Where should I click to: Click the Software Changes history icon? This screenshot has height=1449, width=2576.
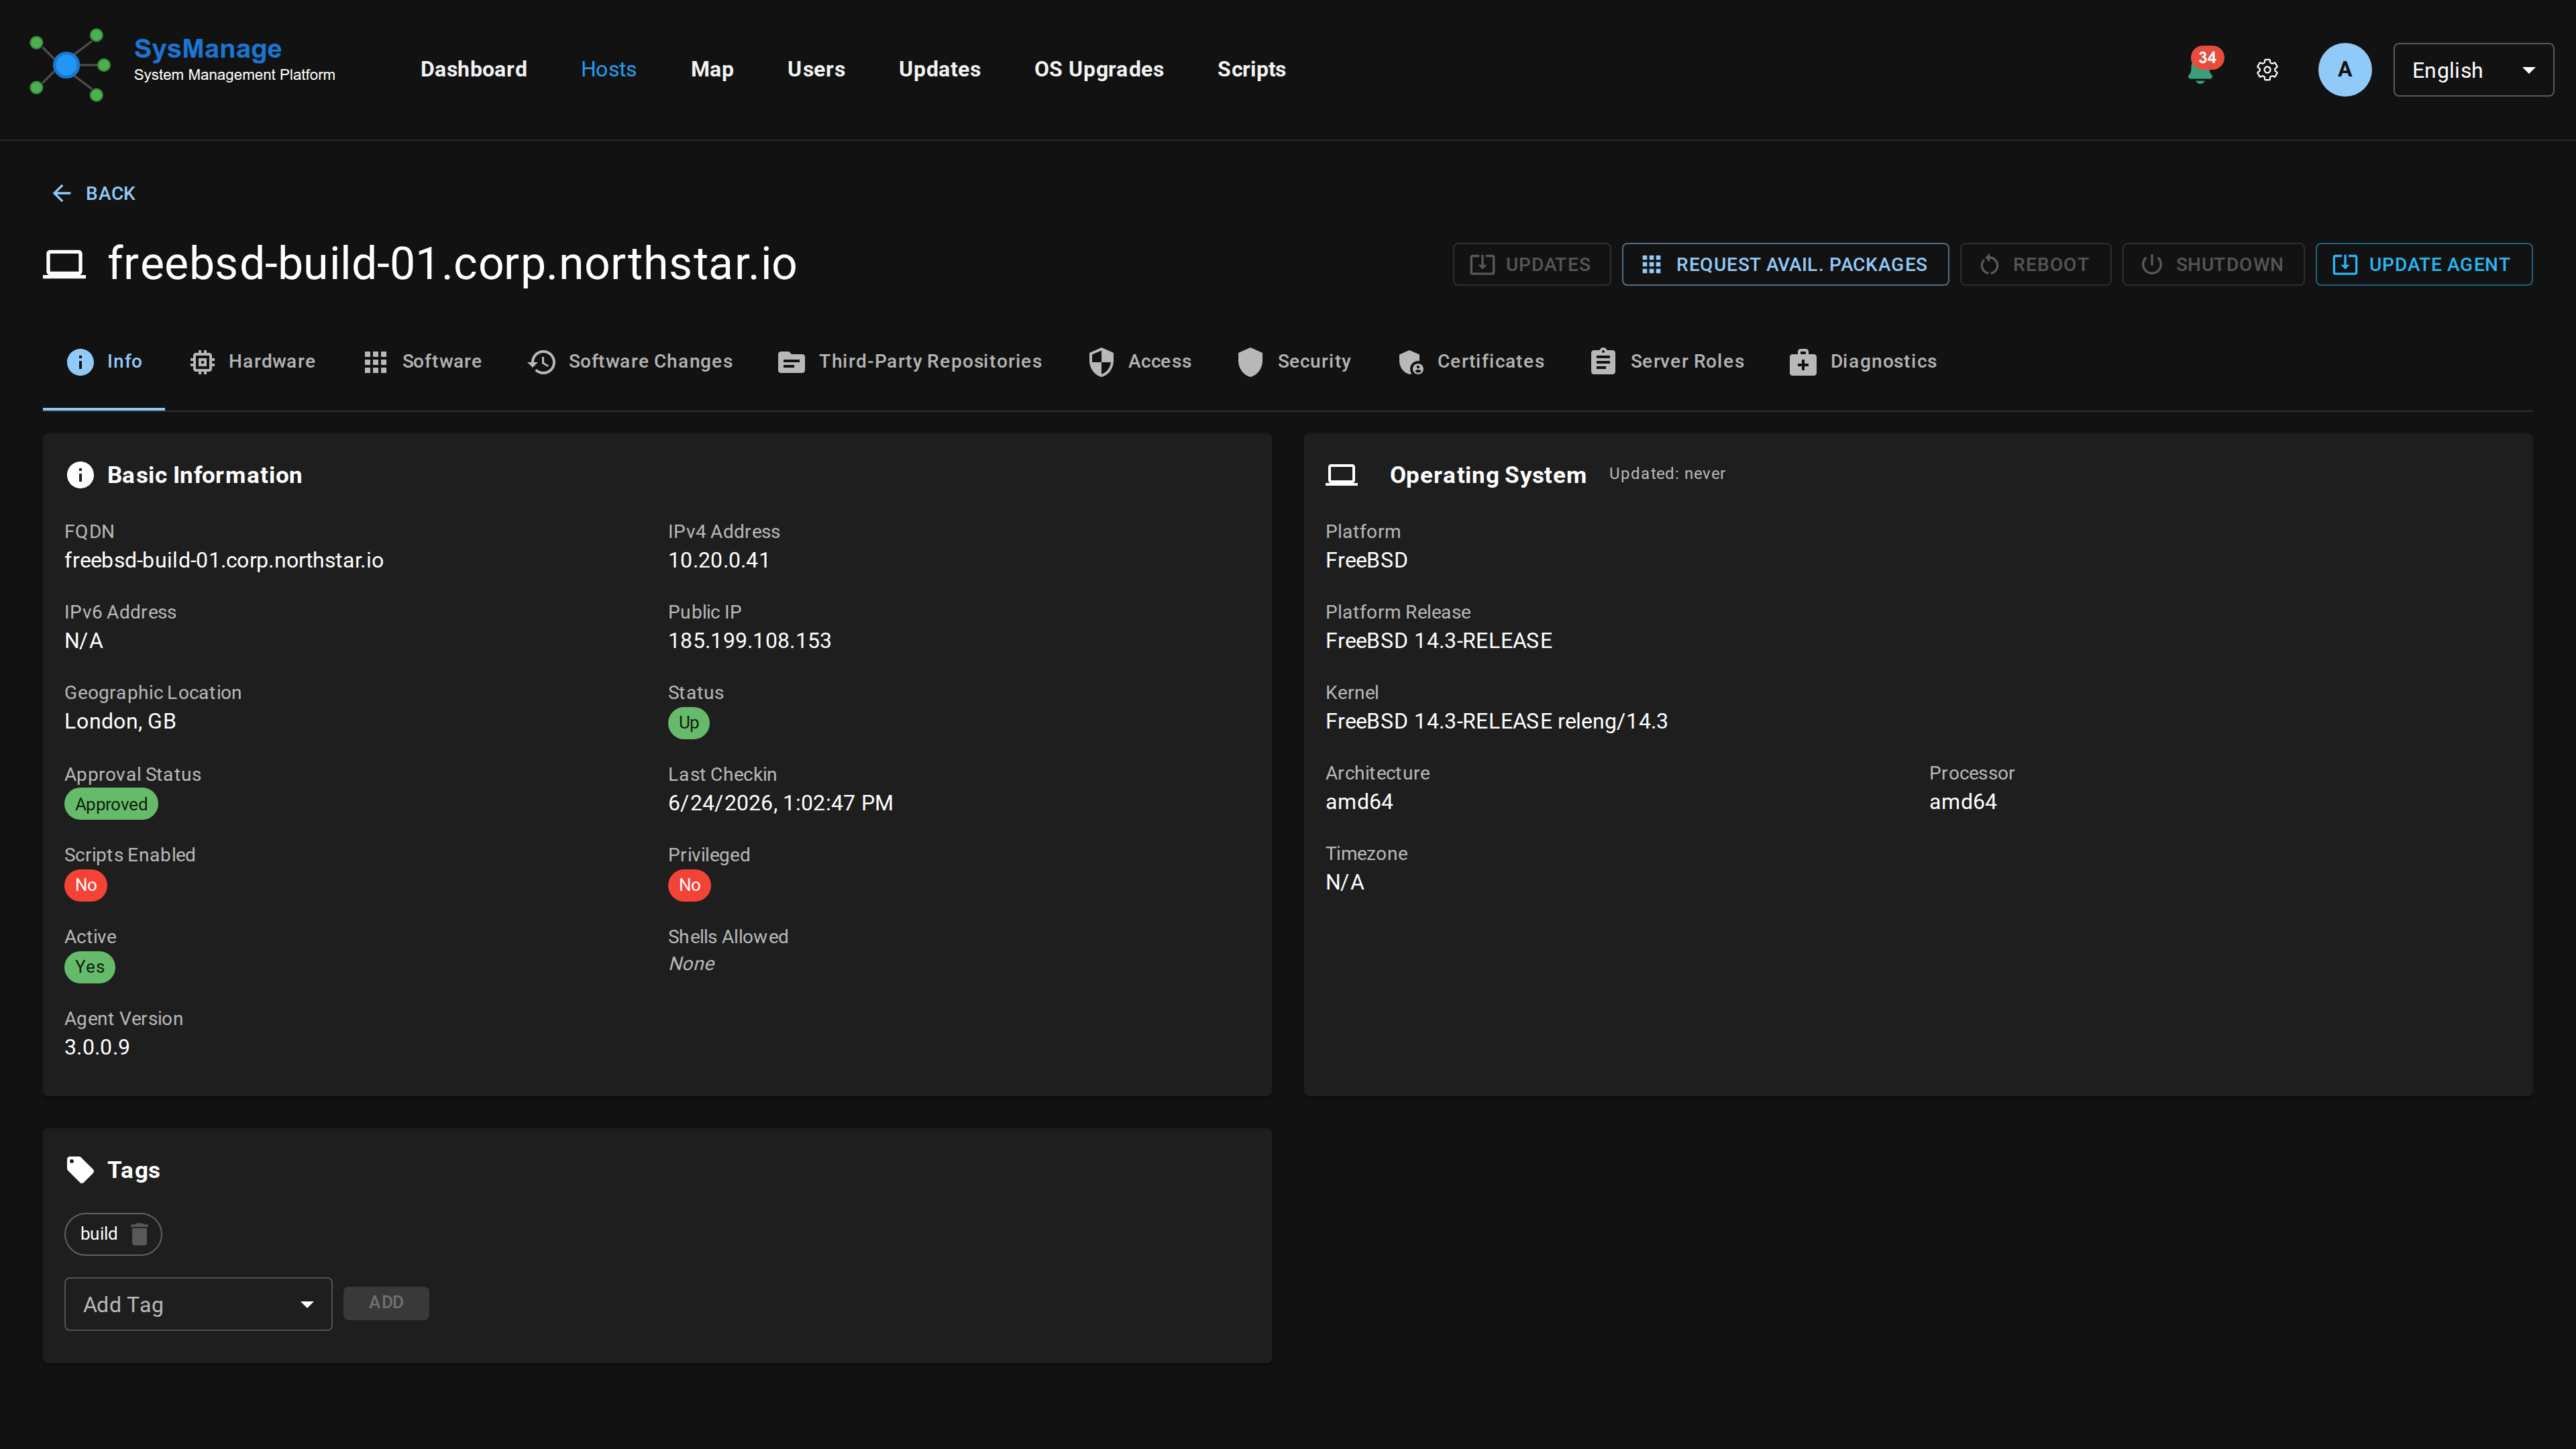[x=542, y=362]
